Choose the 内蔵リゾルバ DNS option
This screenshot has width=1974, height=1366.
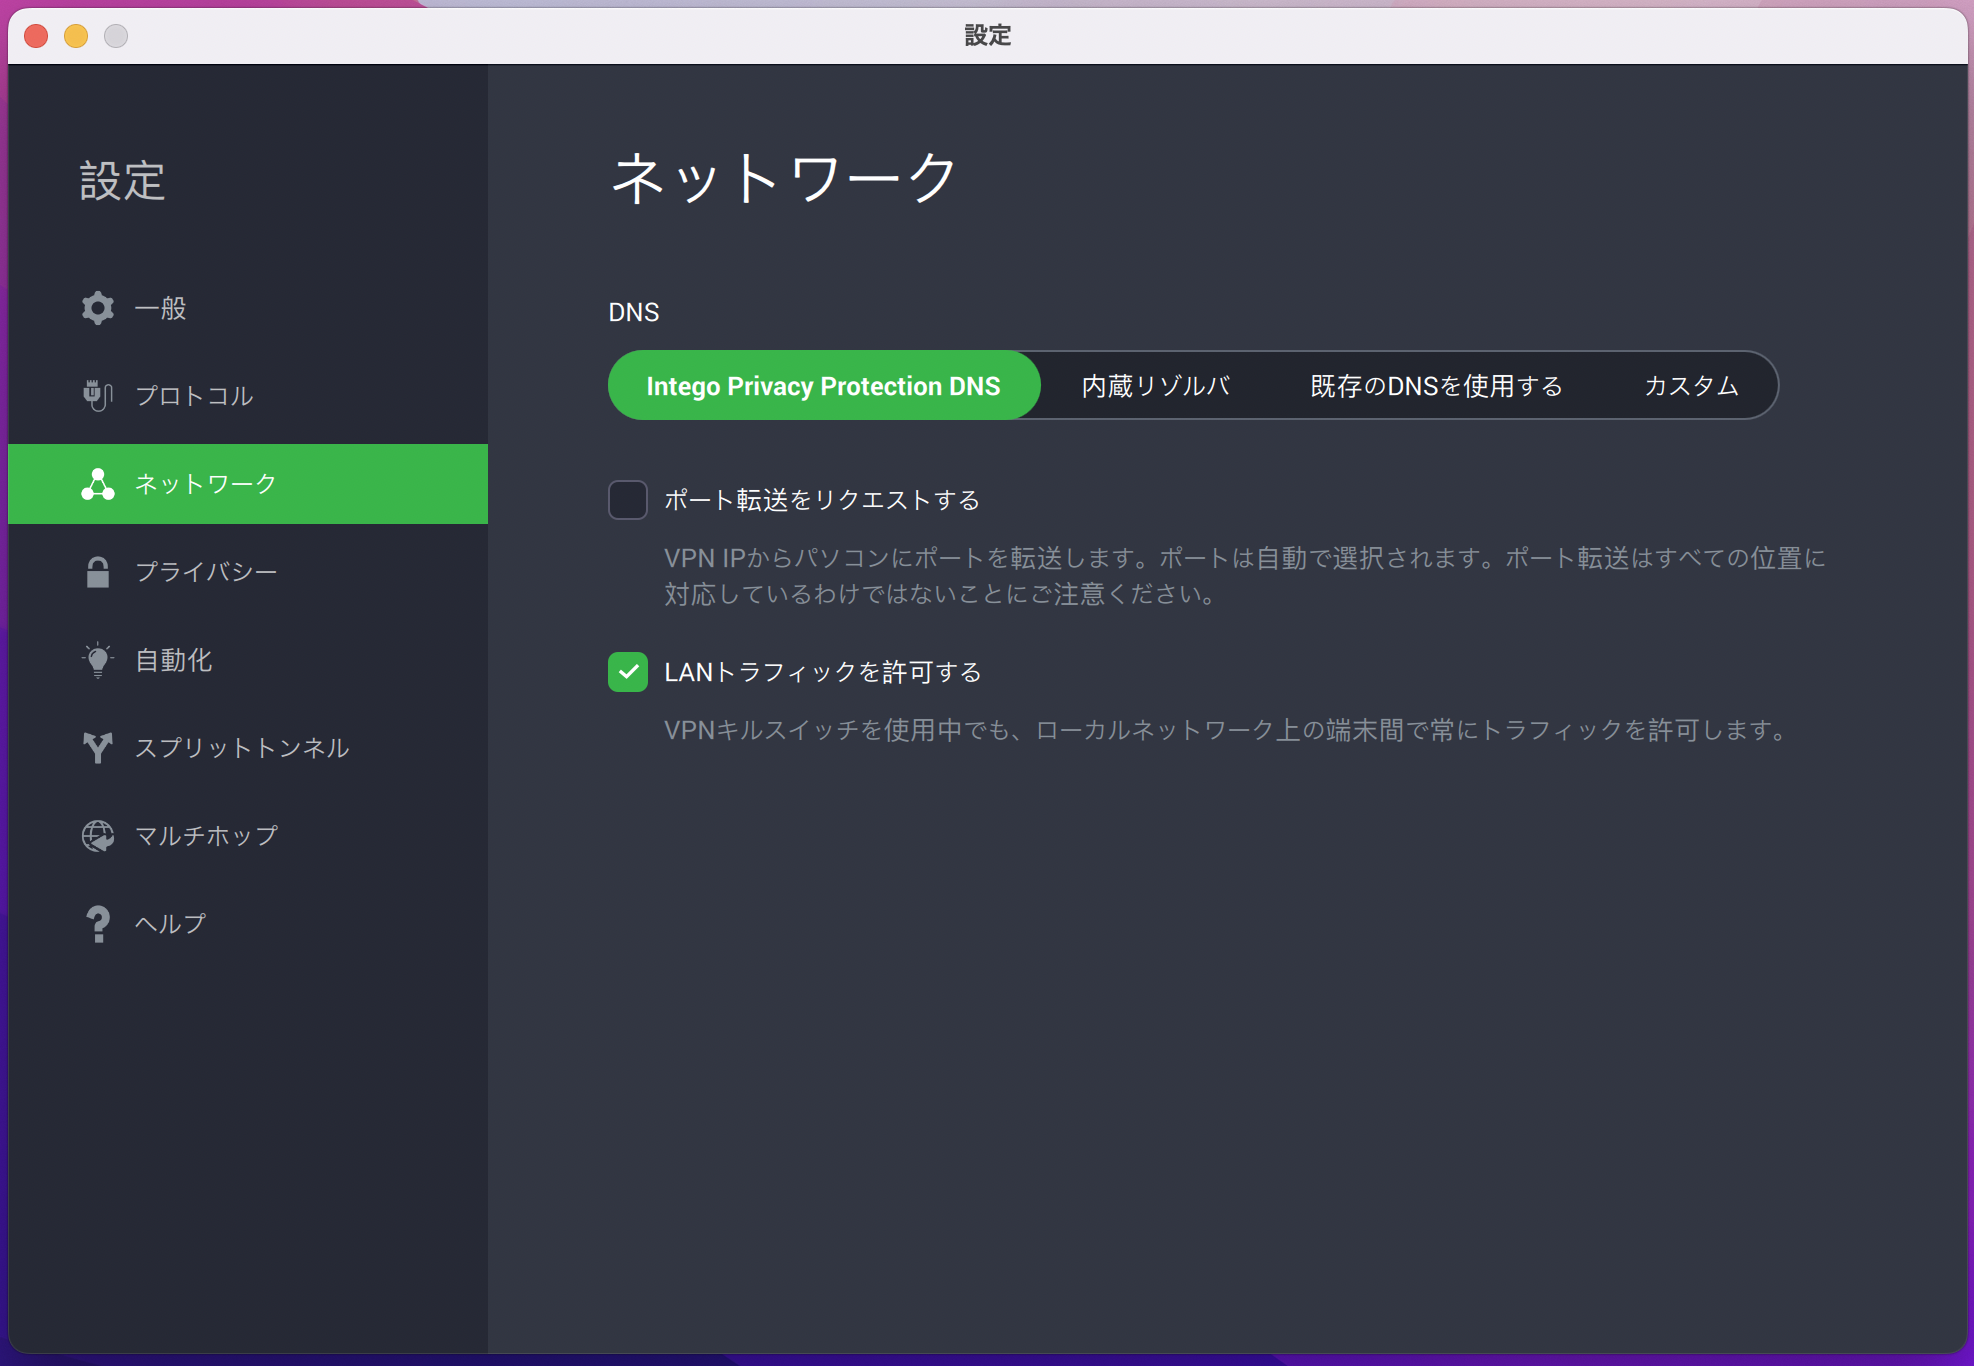(1156, 386)
